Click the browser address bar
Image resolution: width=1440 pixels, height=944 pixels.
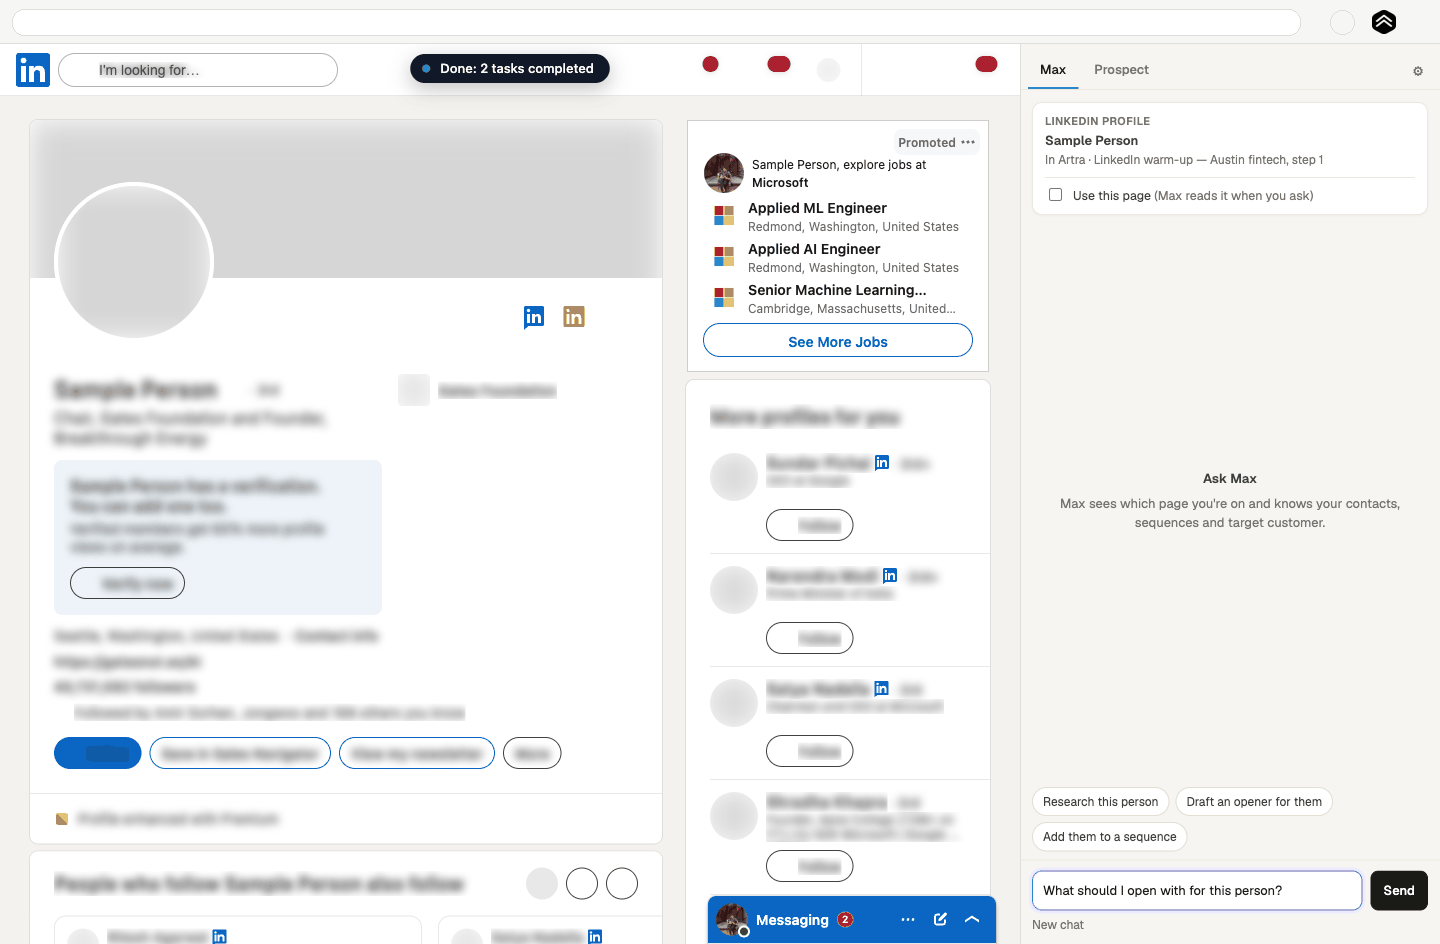click(x=656, y=22)
